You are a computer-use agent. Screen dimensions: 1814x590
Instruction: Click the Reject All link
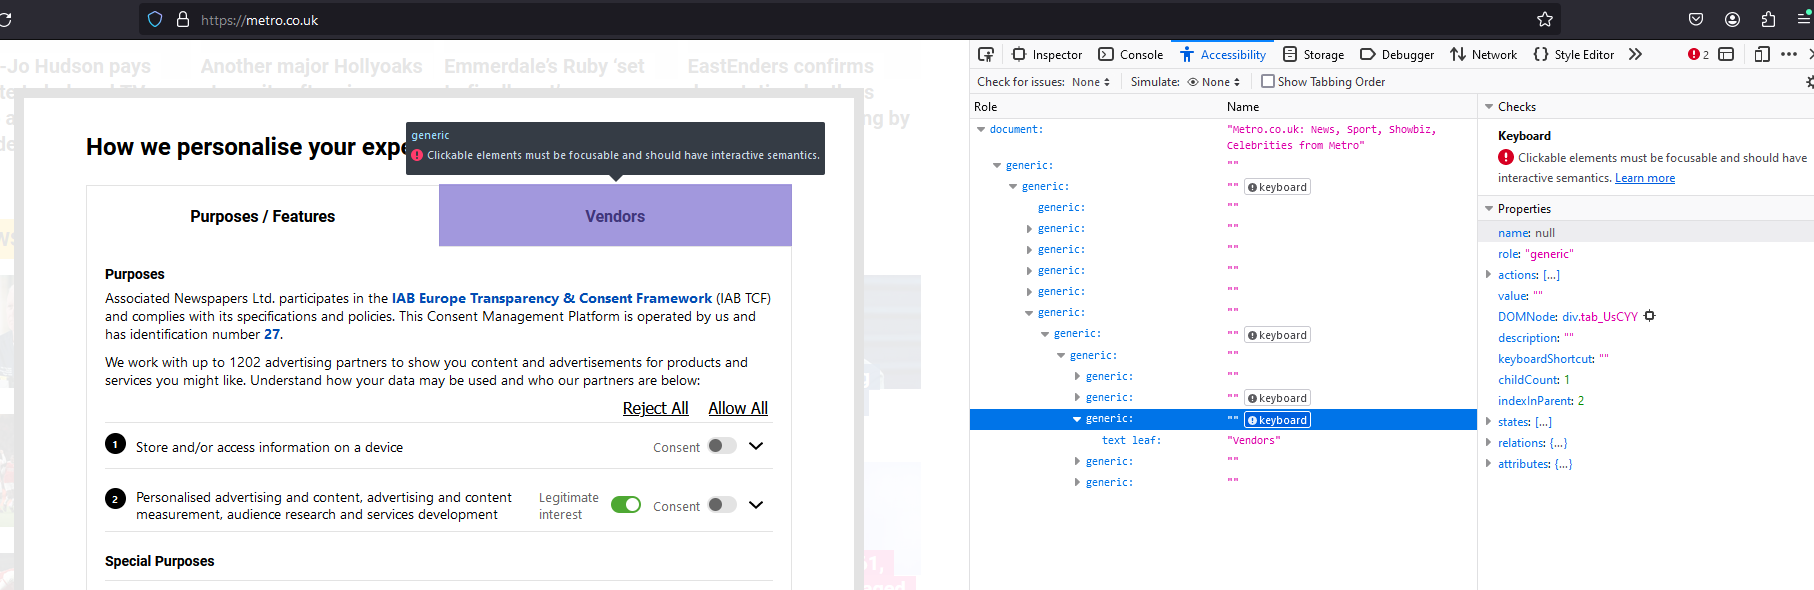pos(655,408)
